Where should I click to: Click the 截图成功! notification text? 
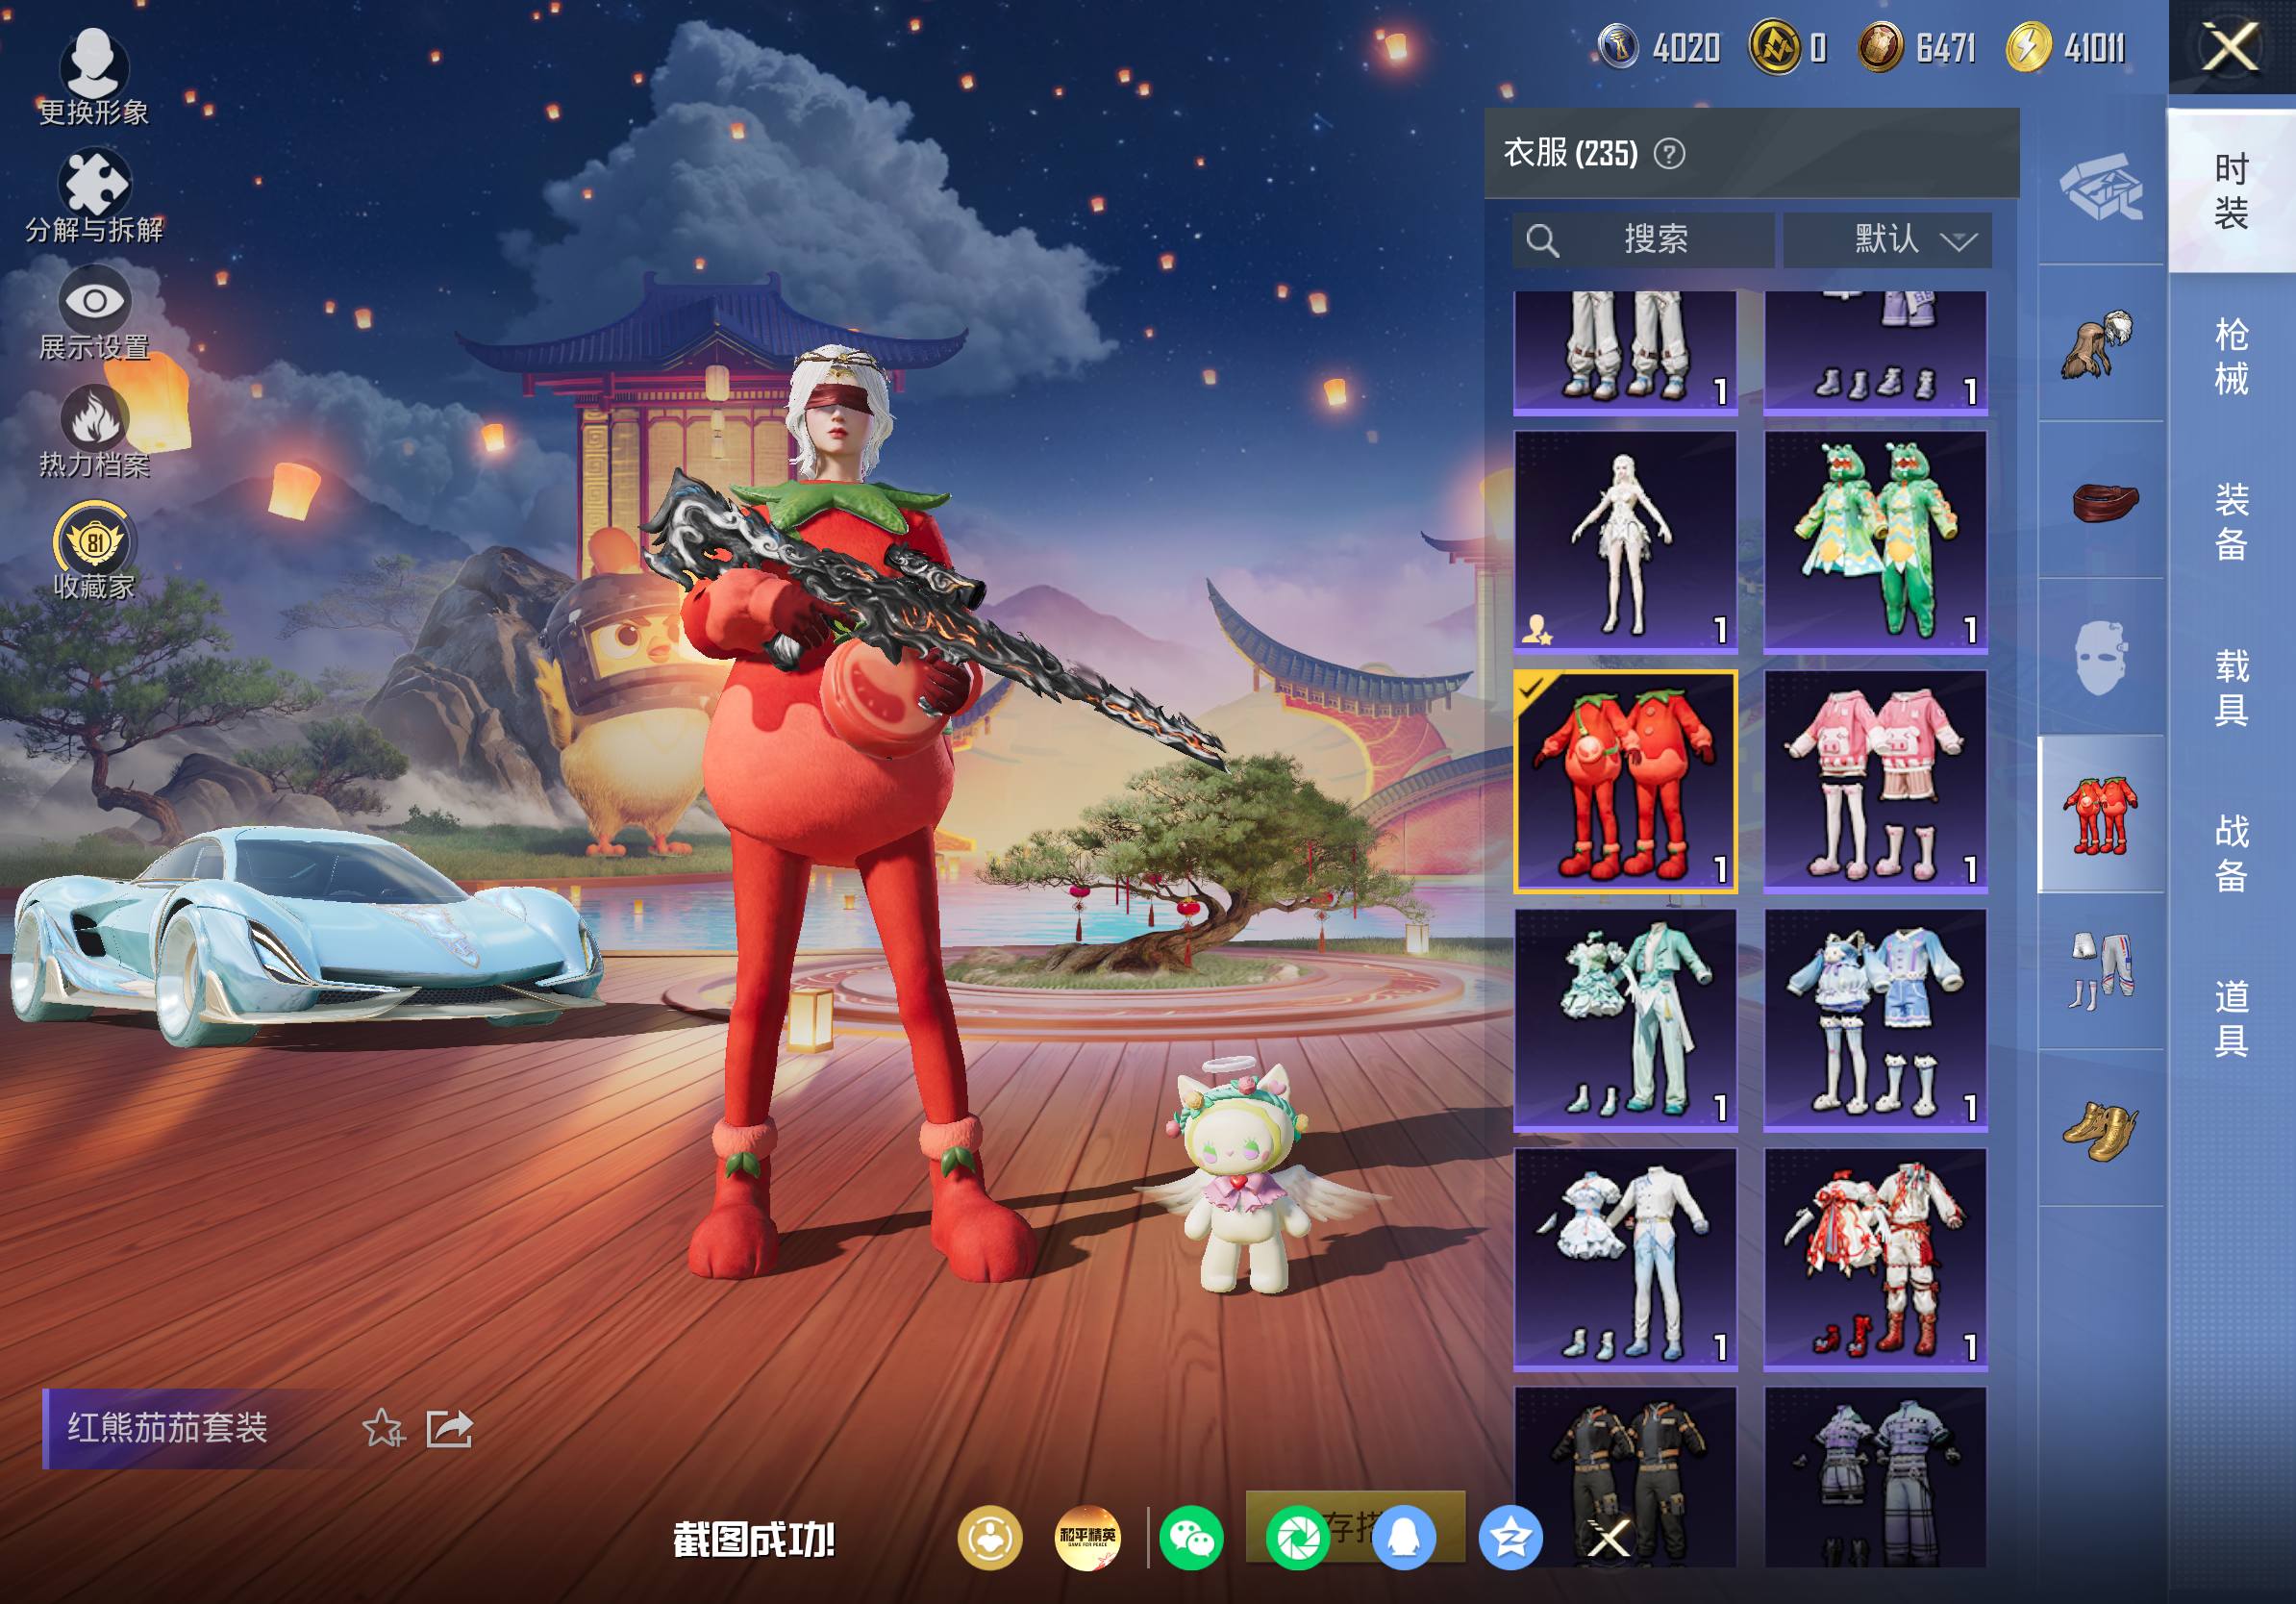[x=753, y=1540]
